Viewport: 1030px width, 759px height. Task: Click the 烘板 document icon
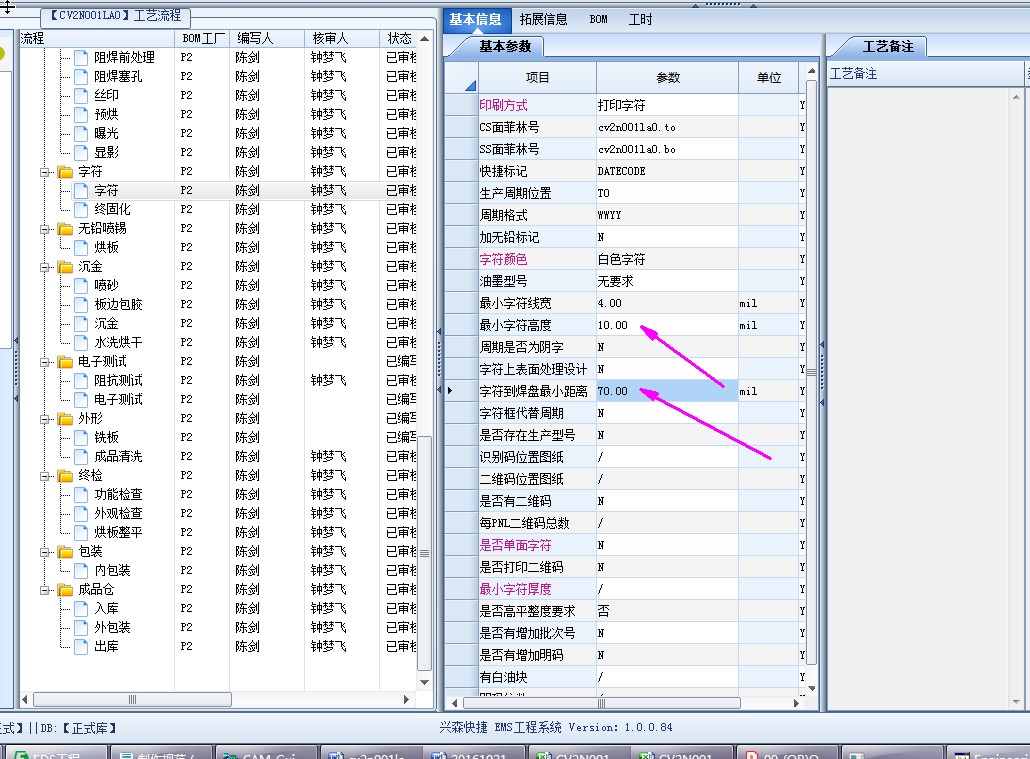click(x=81, y=248)
